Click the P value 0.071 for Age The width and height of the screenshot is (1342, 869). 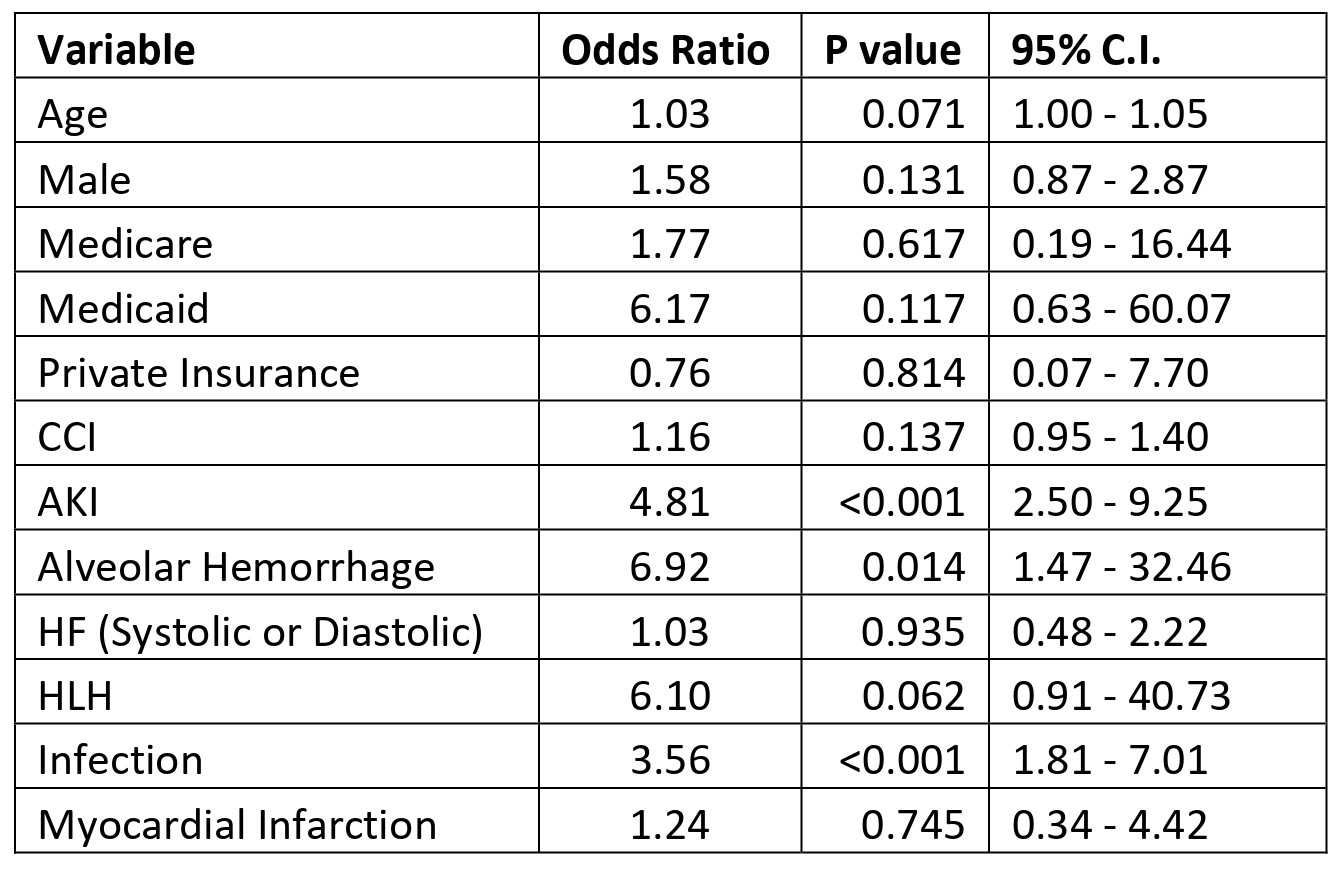tap(915, 114)
